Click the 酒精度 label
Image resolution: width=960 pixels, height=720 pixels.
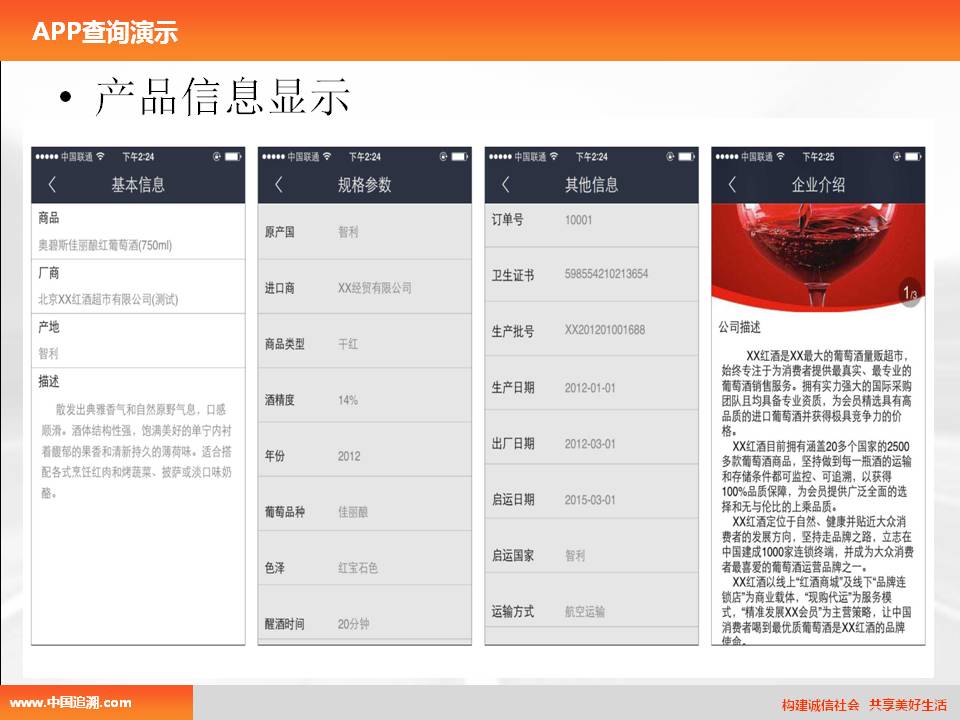[279, 400]
